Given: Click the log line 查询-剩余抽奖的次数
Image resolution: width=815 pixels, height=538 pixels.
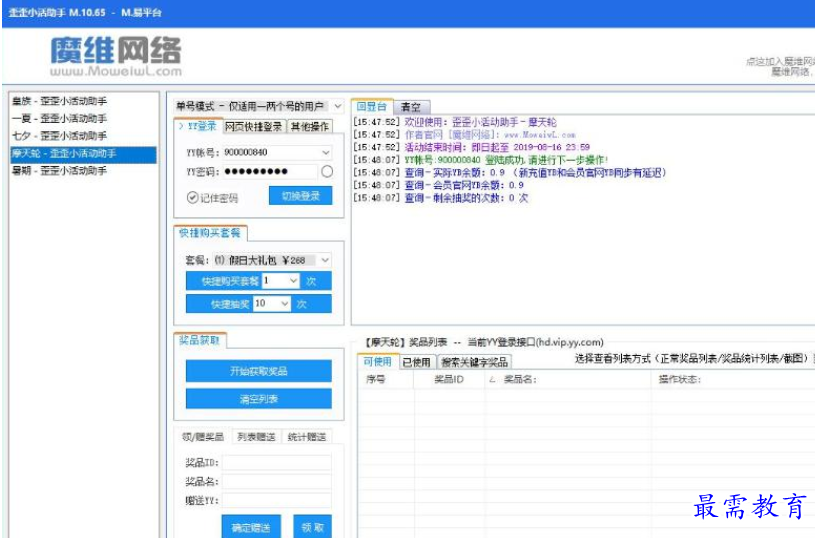Looking at the screenshot, I should click(x=441, y=198).
